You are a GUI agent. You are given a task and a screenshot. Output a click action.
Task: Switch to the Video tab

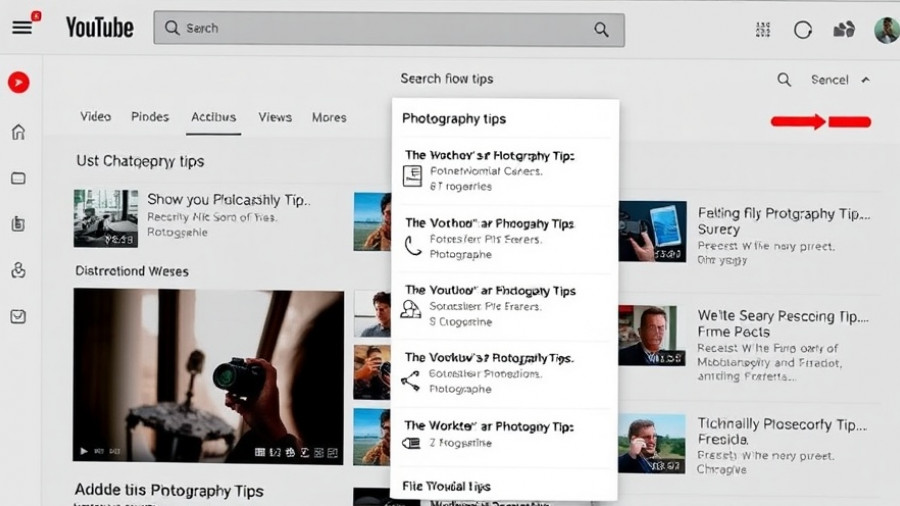tap(95, 117)
